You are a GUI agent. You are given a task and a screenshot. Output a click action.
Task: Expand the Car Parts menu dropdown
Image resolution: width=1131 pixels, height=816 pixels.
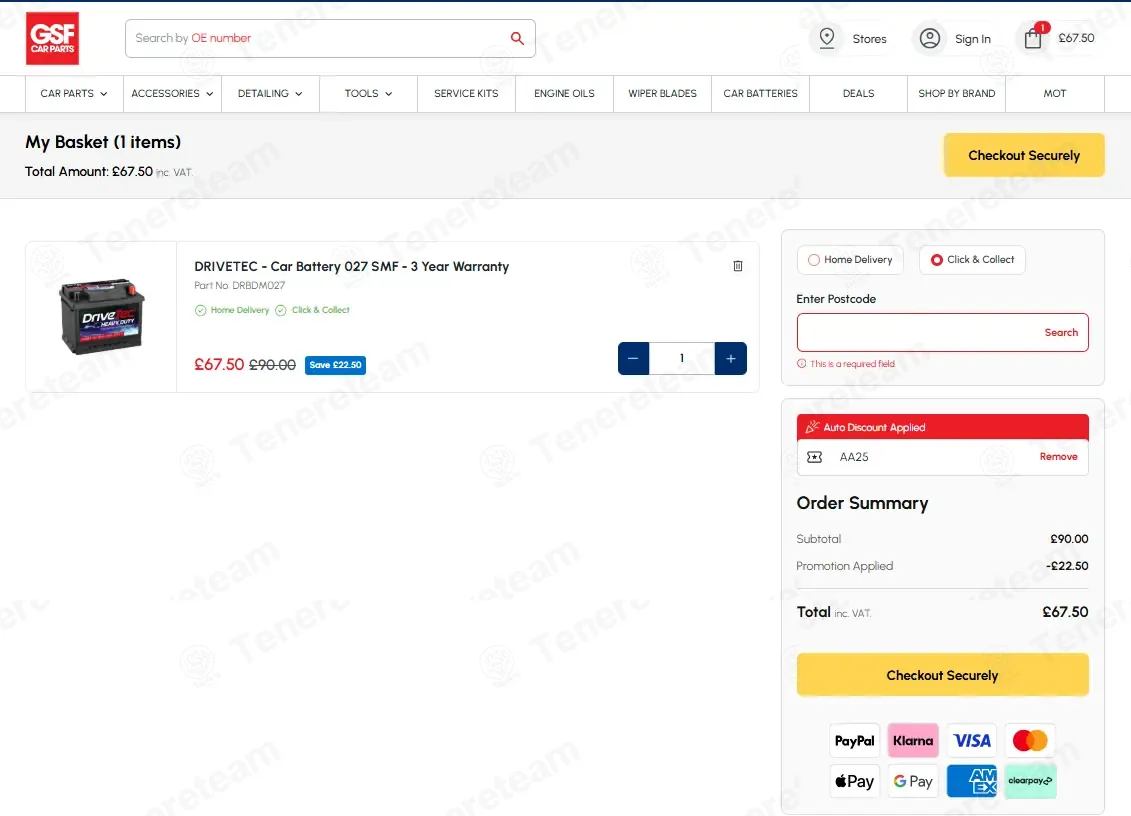pyautogui.click(x=74, y=94)
